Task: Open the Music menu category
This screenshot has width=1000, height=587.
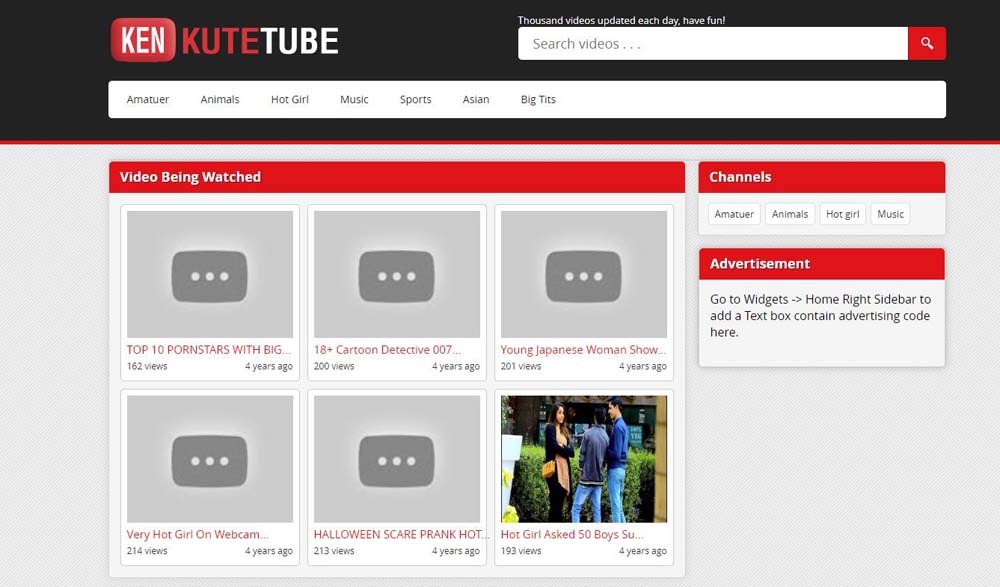Action: tap(354, 100)
